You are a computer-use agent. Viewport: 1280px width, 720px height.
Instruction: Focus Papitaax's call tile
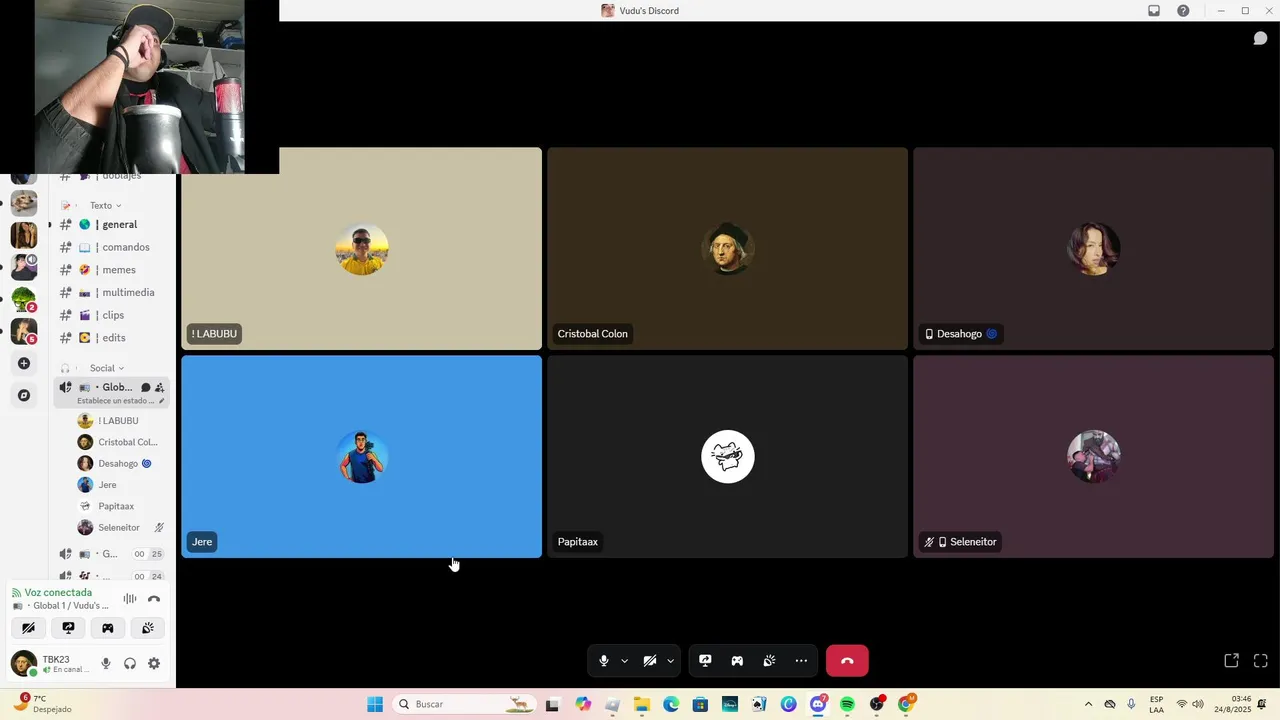pyautogui.click(x=727, y=457)
